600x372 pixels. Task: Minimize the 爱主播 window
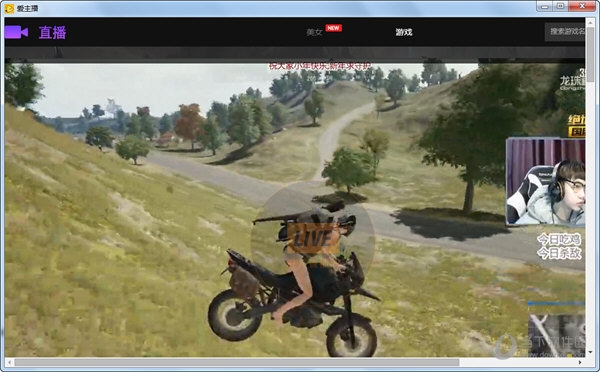pos(545,6)
